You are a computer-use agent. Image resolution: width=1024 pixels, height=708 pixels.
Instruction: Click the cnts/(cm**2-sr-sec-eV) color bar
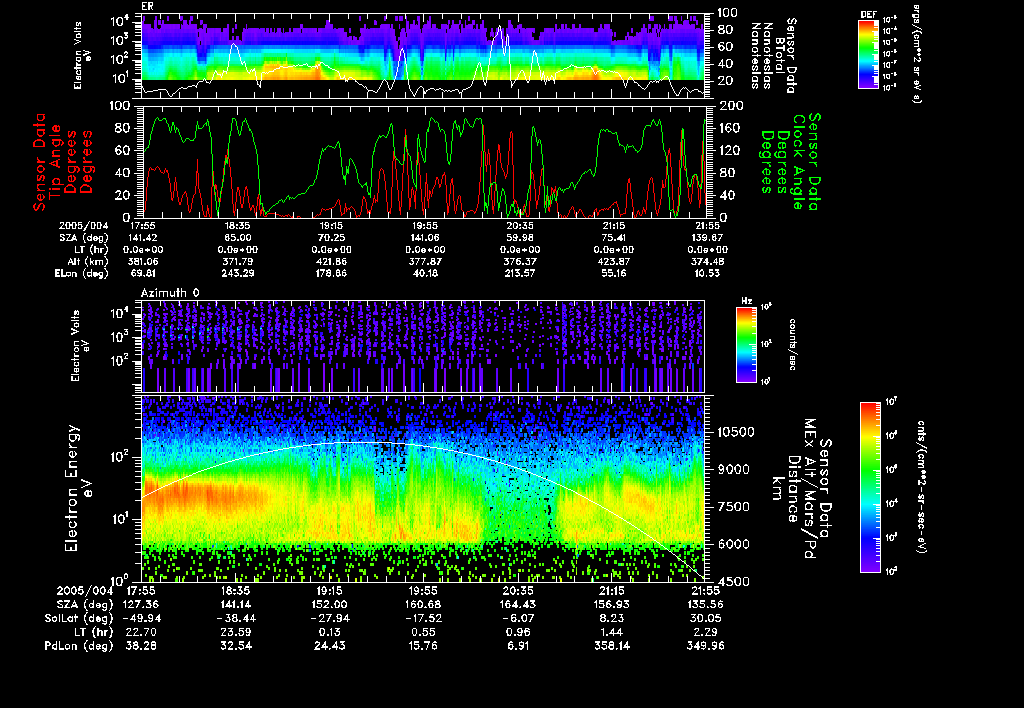click(870, 487)
